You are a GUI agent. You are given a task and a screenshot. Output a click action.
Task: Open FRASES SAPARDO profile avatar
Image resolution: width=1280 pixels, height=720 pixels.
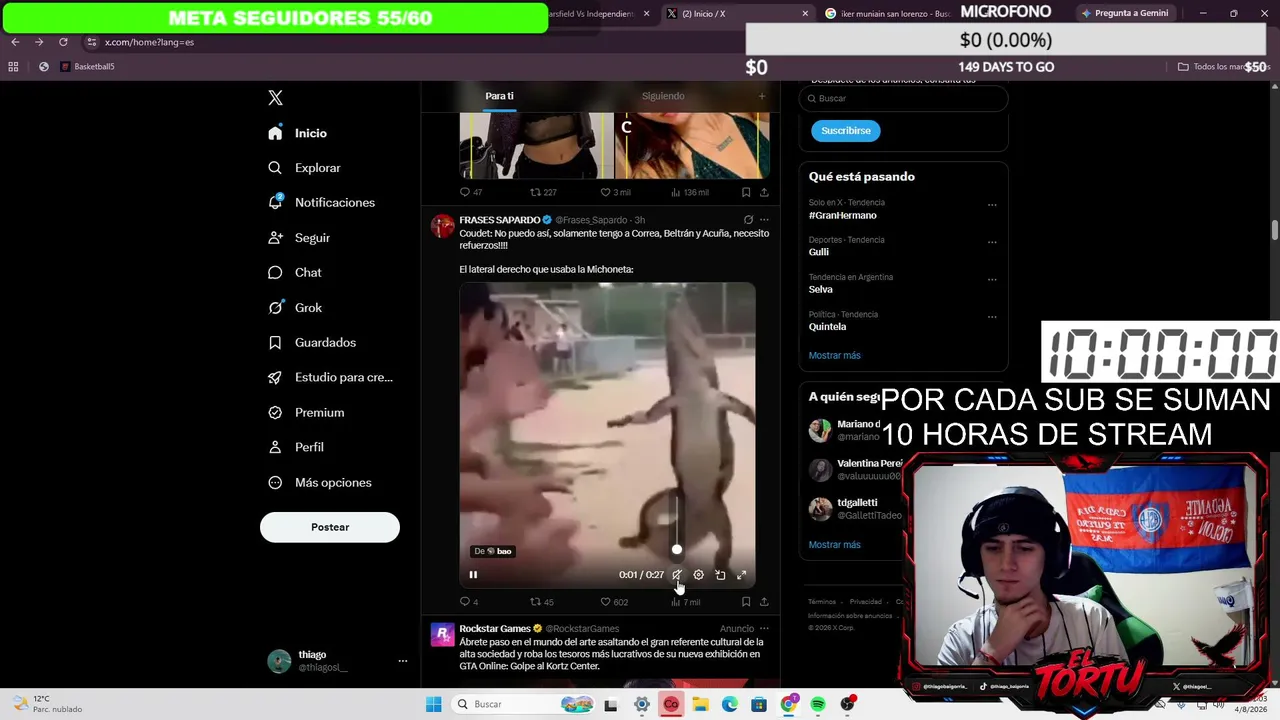442,225
